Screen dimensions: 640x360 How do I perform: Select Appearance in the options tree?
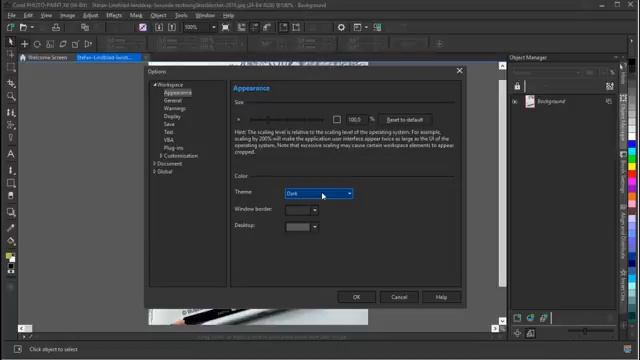[178, 93]
